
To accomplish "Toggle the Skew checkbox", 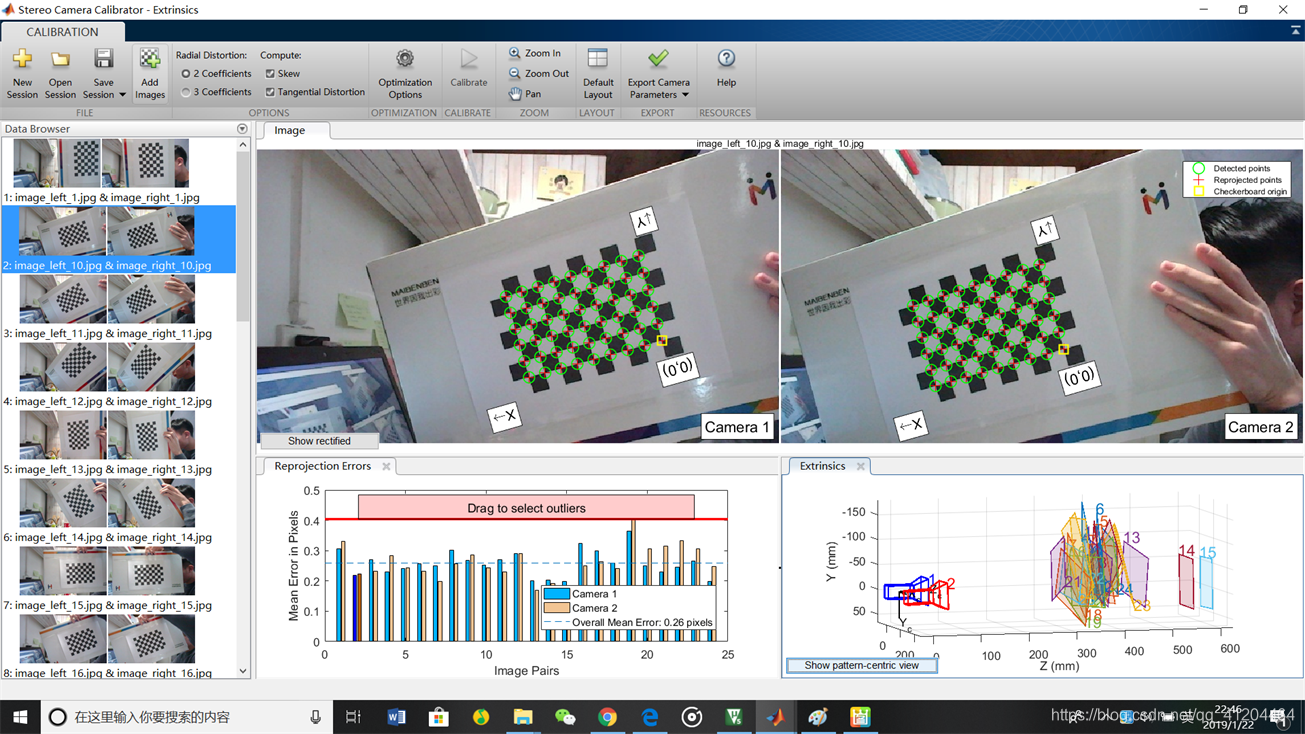I will point(270,74).
